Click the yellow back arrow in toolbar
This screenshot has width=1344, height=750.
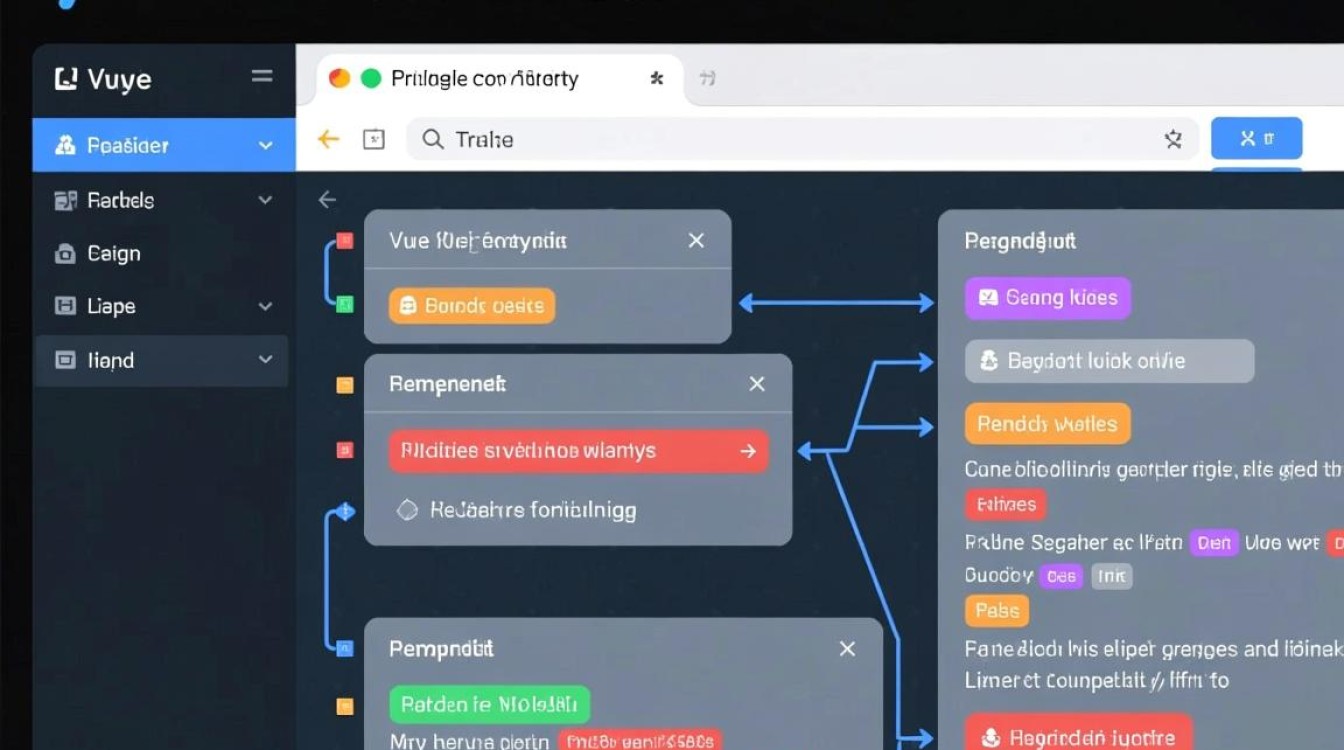[328, 139]
